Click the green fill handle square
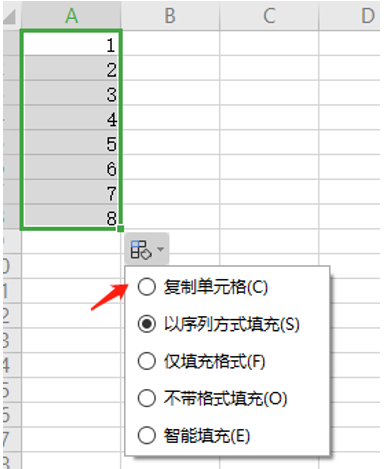 121,229
